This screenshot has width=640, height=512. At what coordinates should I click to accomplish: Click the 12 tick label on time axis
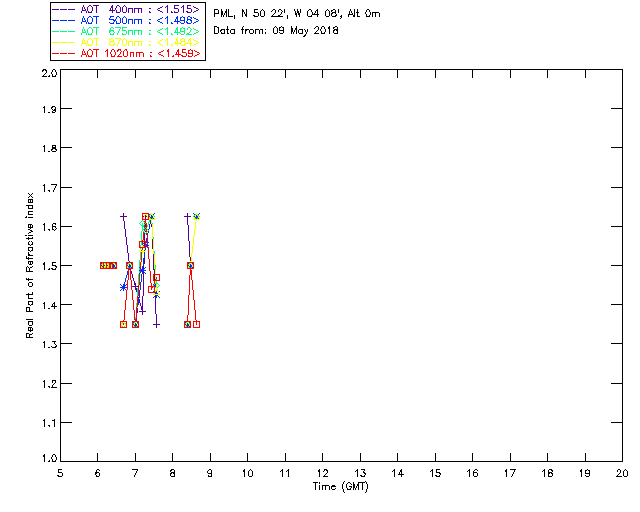click(x=322, y=473)
